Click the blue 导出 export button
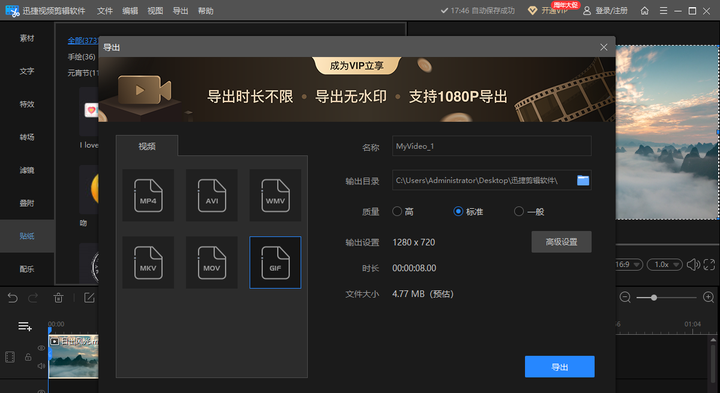The height and width of the screenshot is (393, 720). [560, 367]
